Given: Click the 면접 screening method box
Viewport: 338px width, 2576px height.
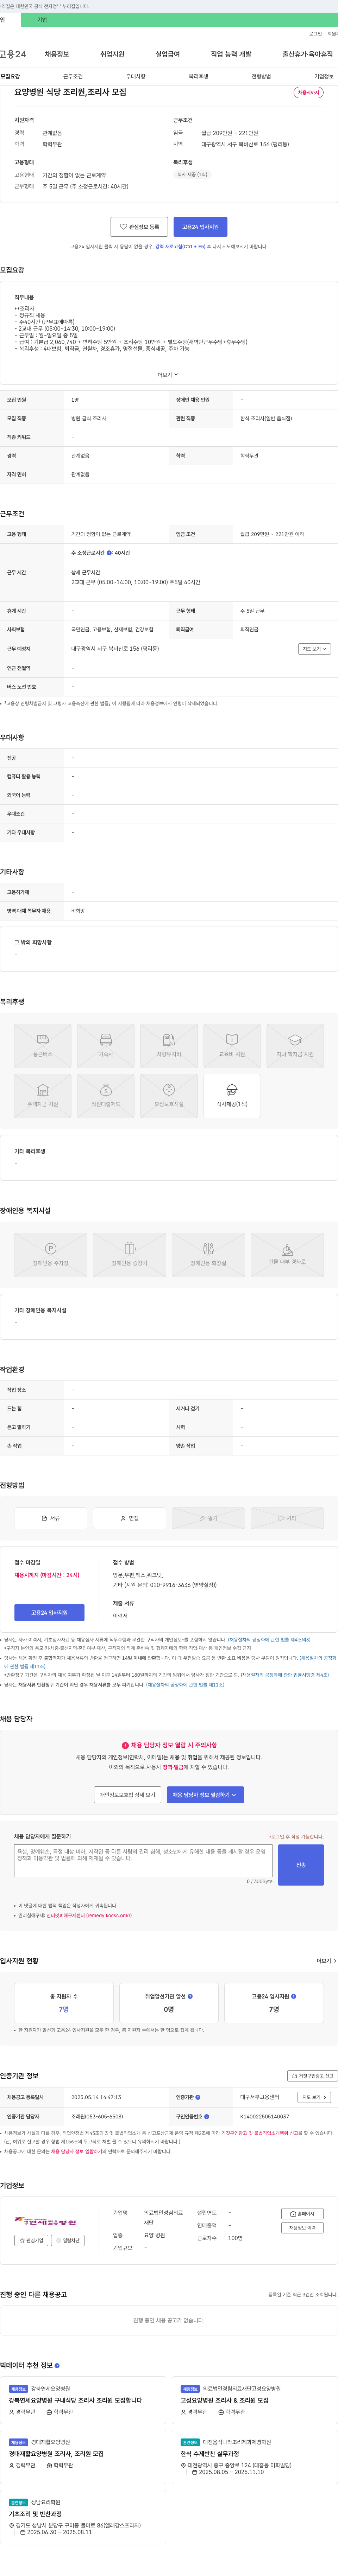Looking at the screenshot, I should coord(129,1518).
